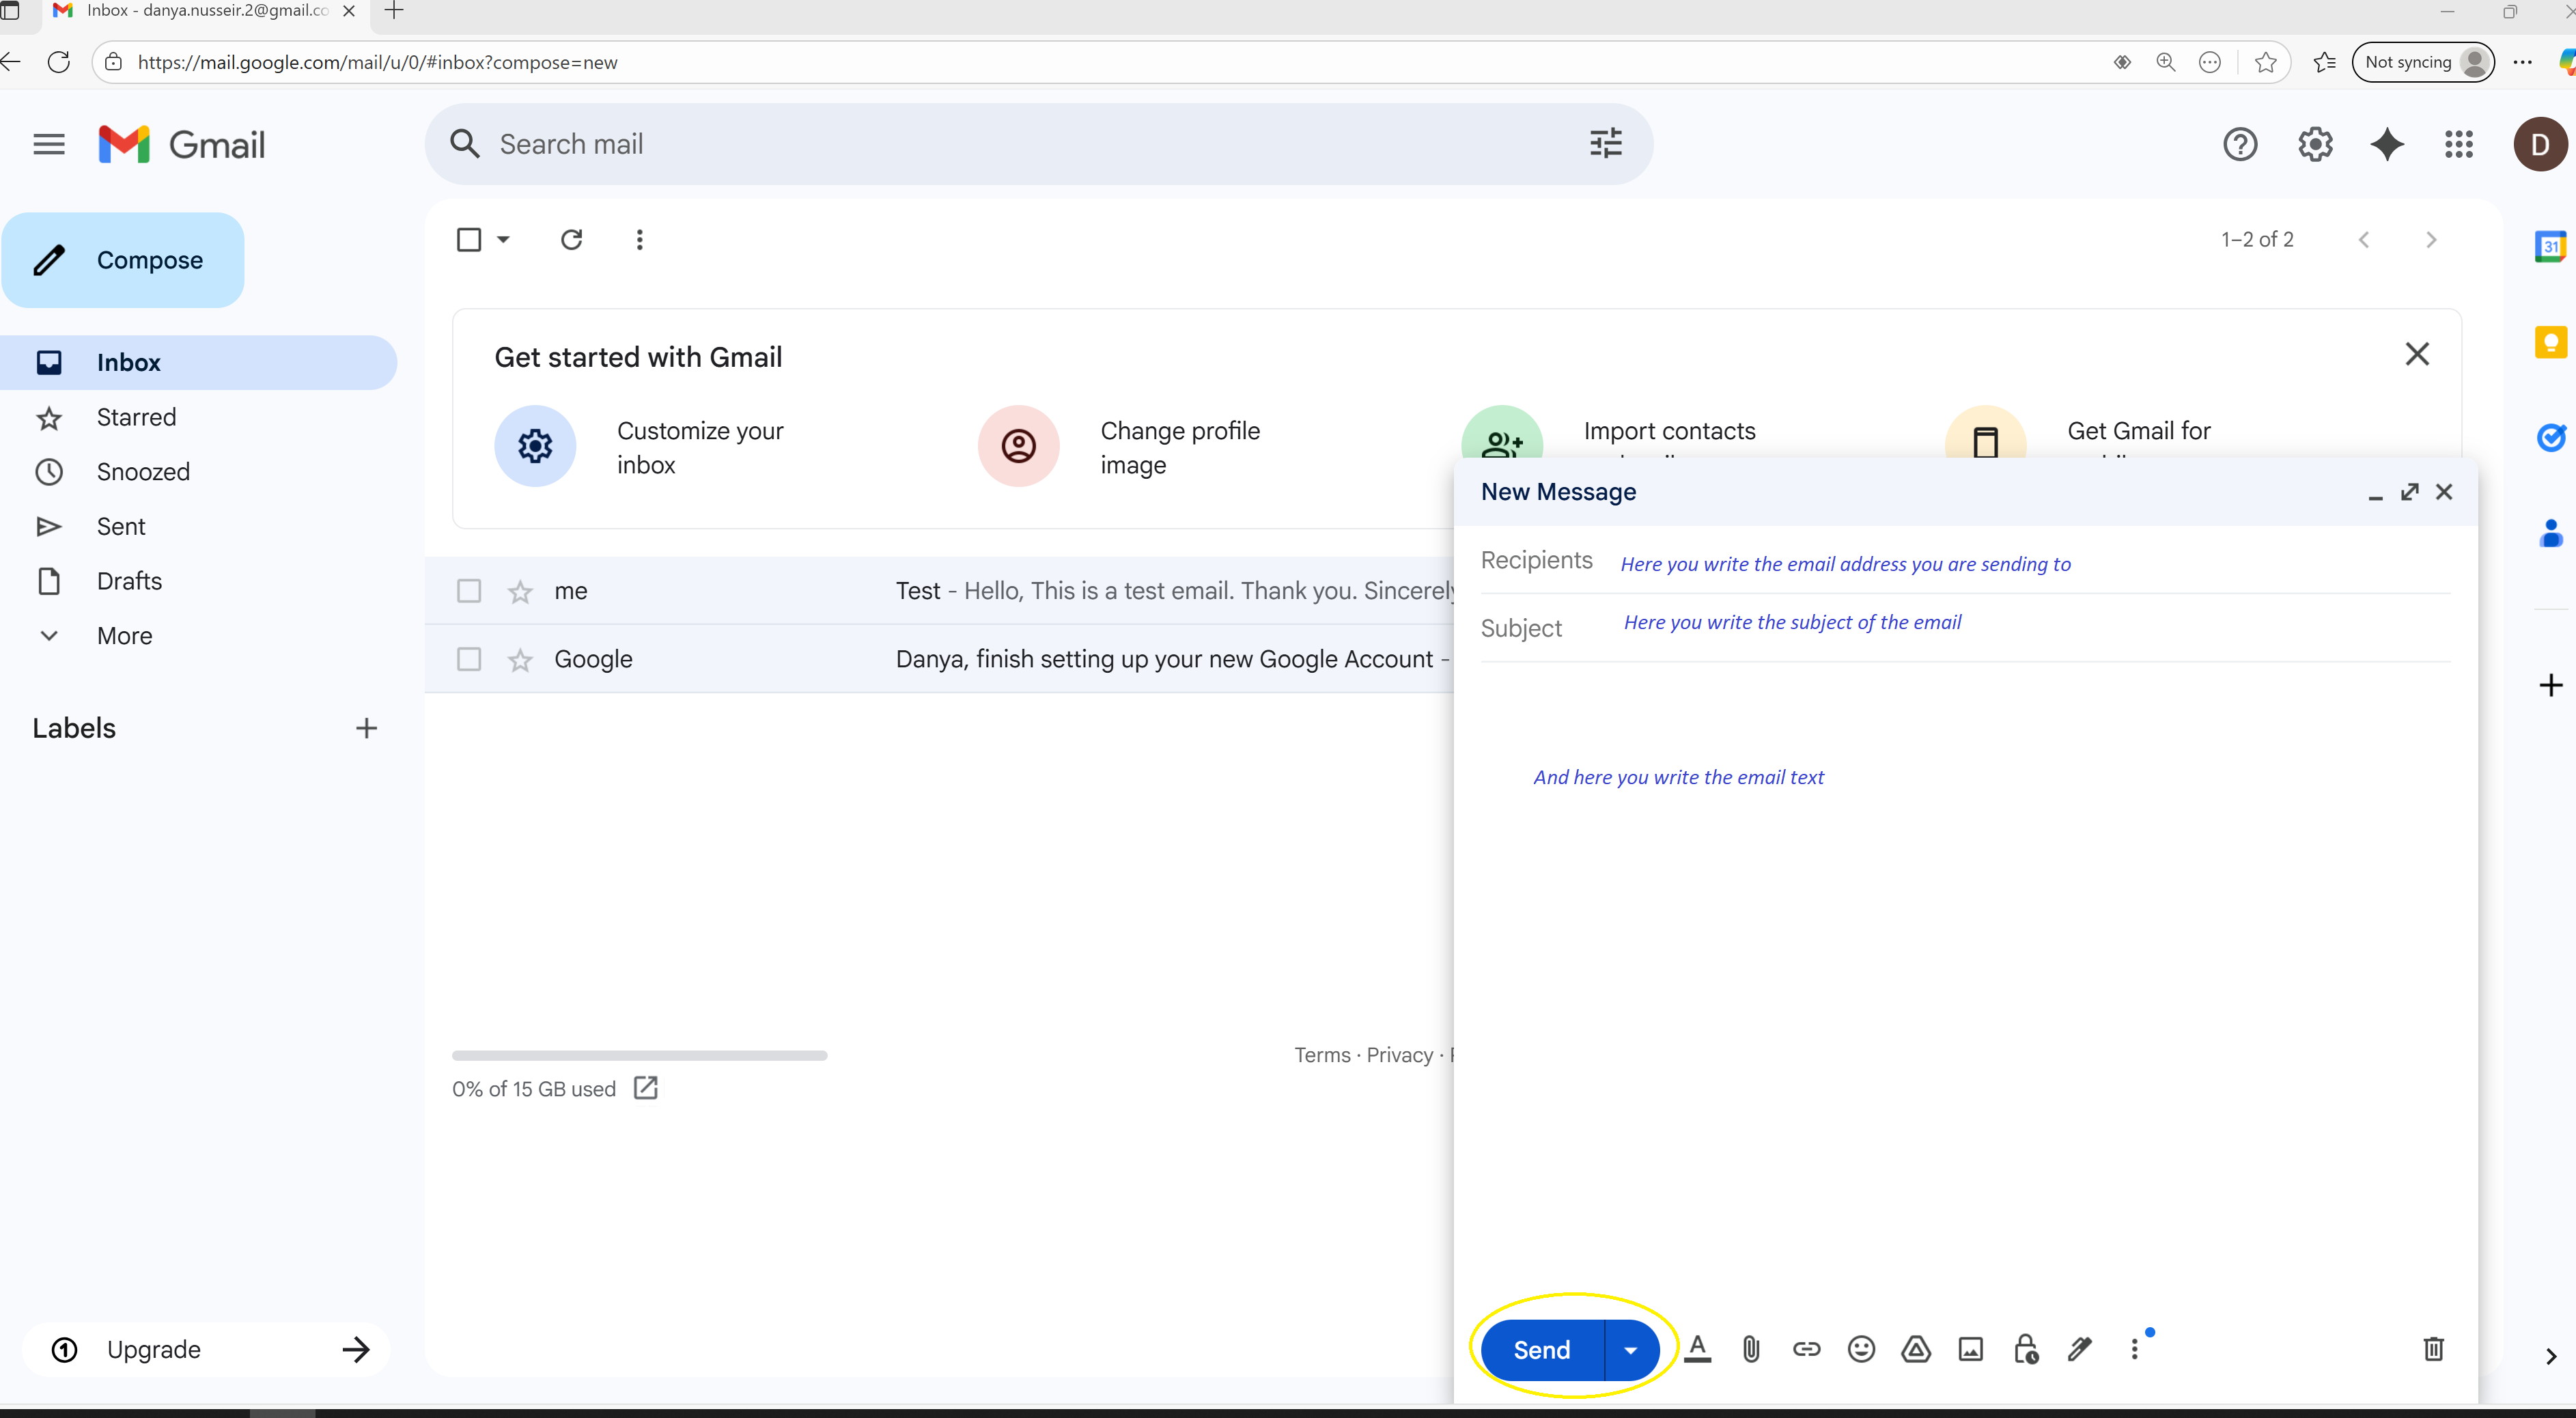The width and height of the screenshot is (2576, 1418).
Task: Open the inbox more options menu
Action: point(639,240)
